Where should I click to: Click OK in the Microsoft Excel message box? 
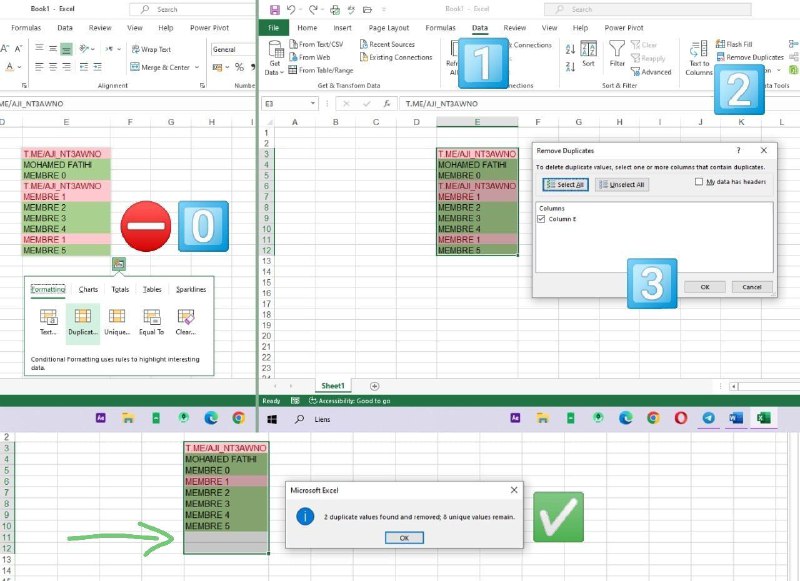404,538
